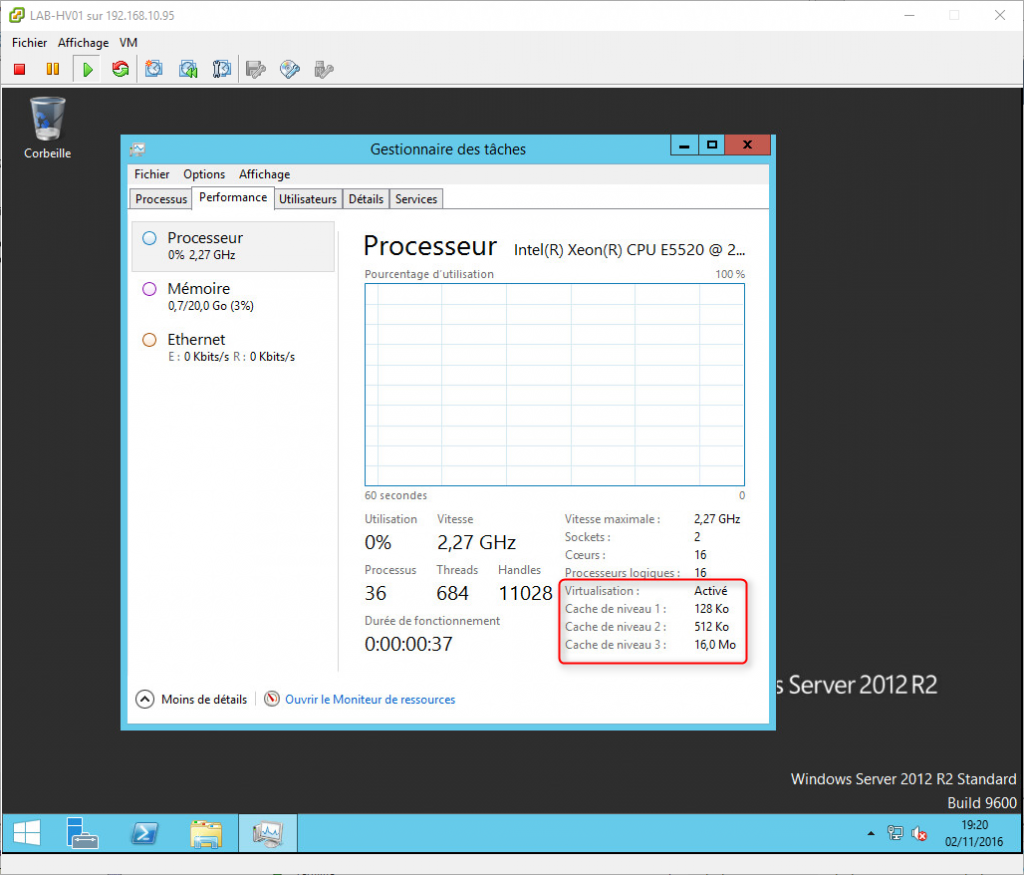Launch PowerShell from the taskbar
The height and width of the screenshot is (875, 1024).
[144, 833]
